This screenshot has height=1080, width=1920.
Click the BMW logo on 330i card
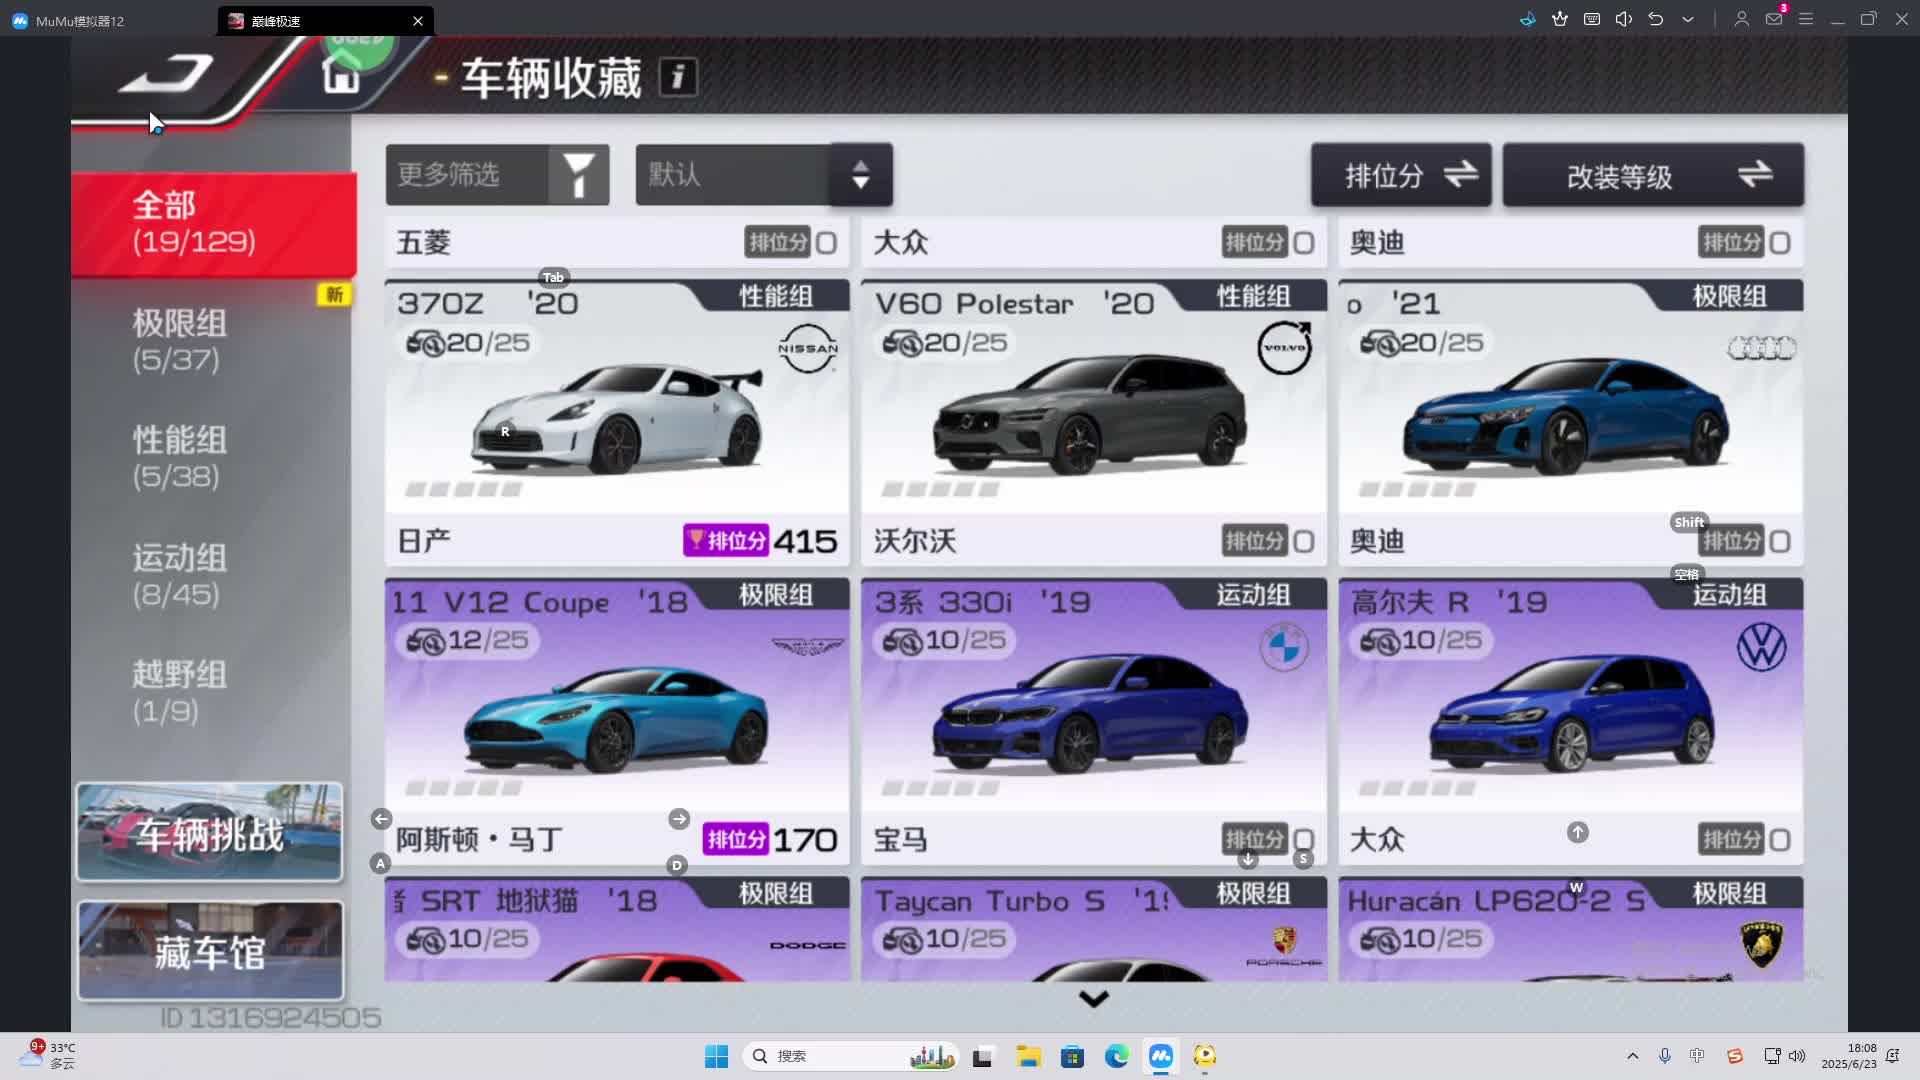[x=1284, y=647]
